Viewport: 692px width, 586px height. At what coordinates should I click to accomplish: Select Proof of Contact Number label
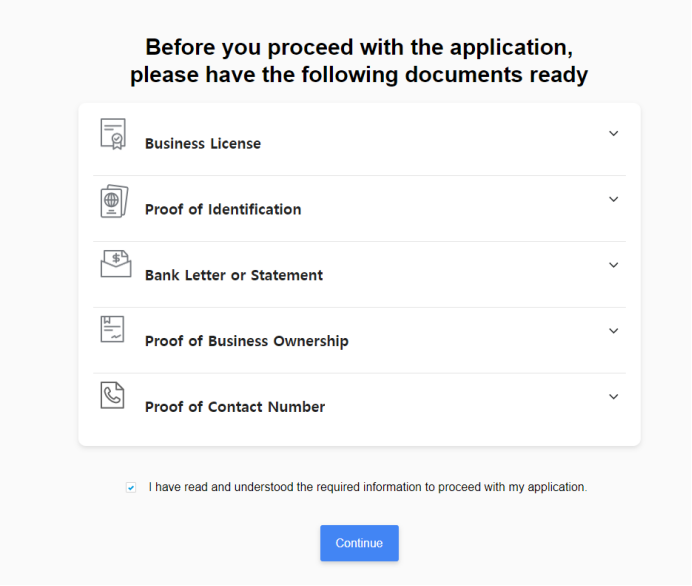click(x=235, y=407)
